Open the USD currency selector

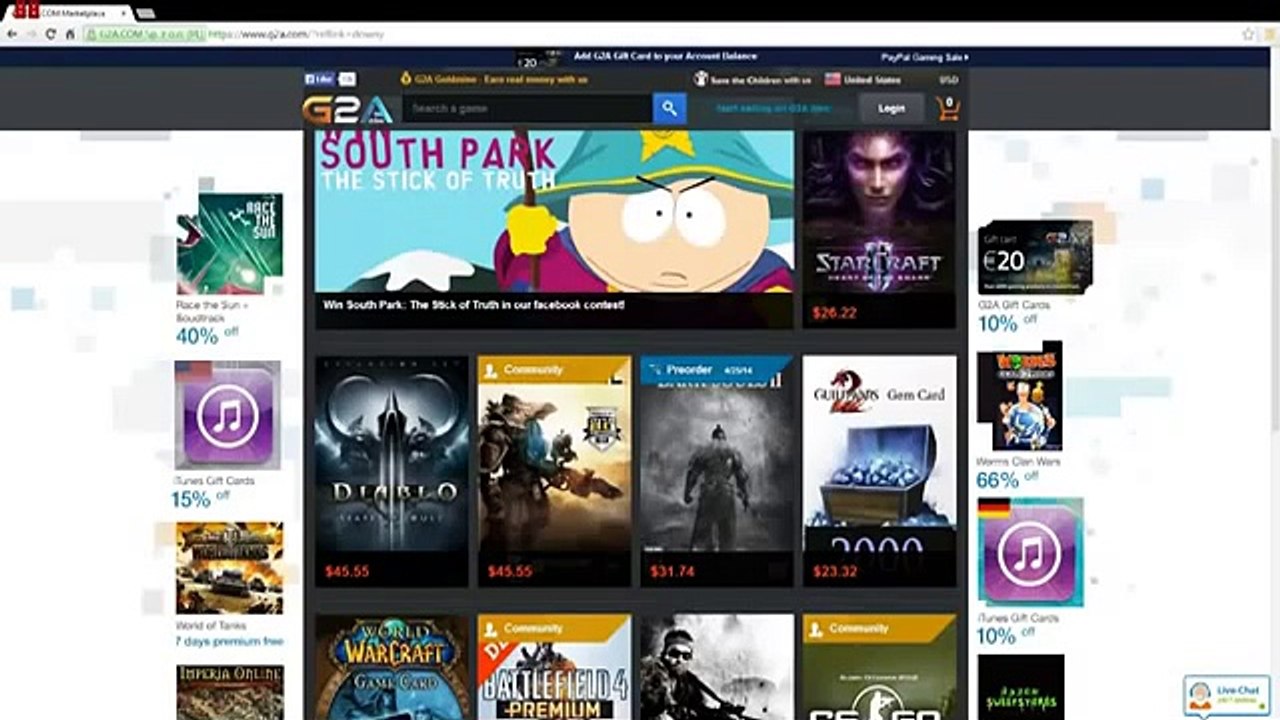[949, 79]
